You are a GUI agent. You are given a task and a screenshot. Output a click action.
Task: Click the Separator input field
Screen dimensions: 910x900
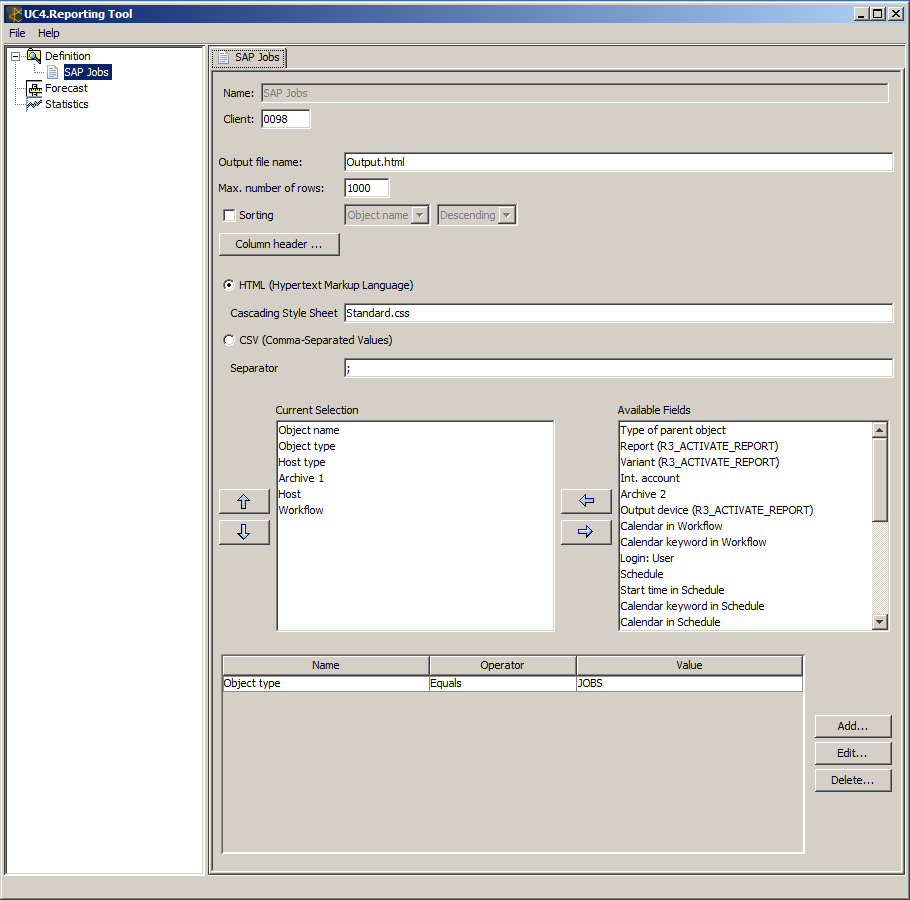[618, 368]
